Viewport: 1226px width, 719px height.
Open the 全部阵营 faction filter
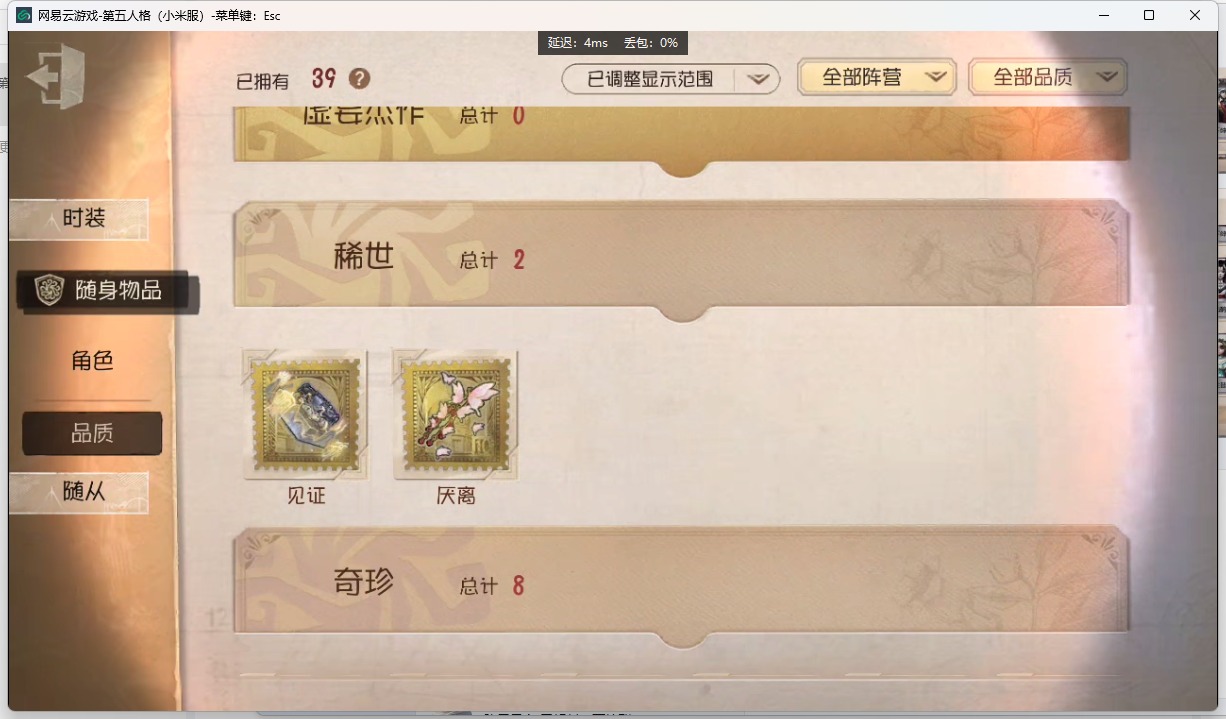[877, 77]
